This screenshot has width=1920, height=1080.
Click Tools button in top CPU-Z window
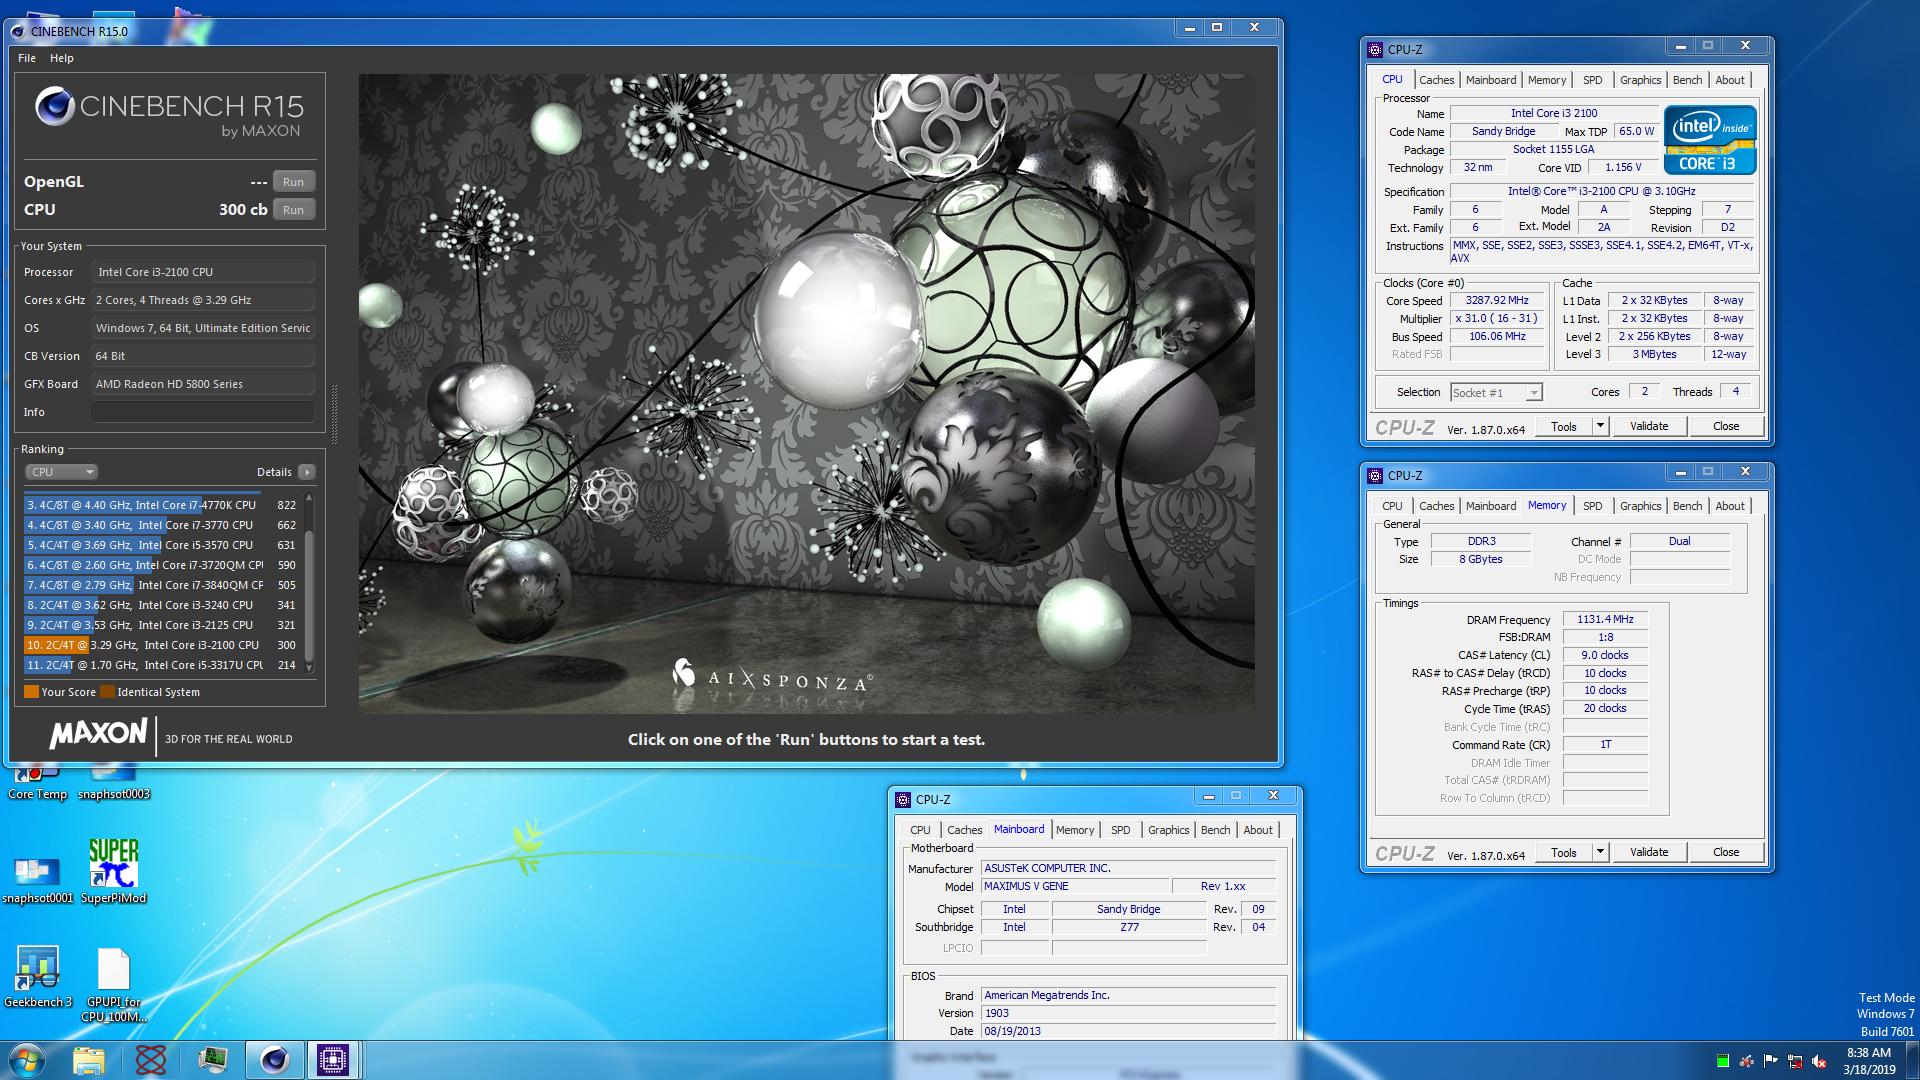pos(1563,427)
